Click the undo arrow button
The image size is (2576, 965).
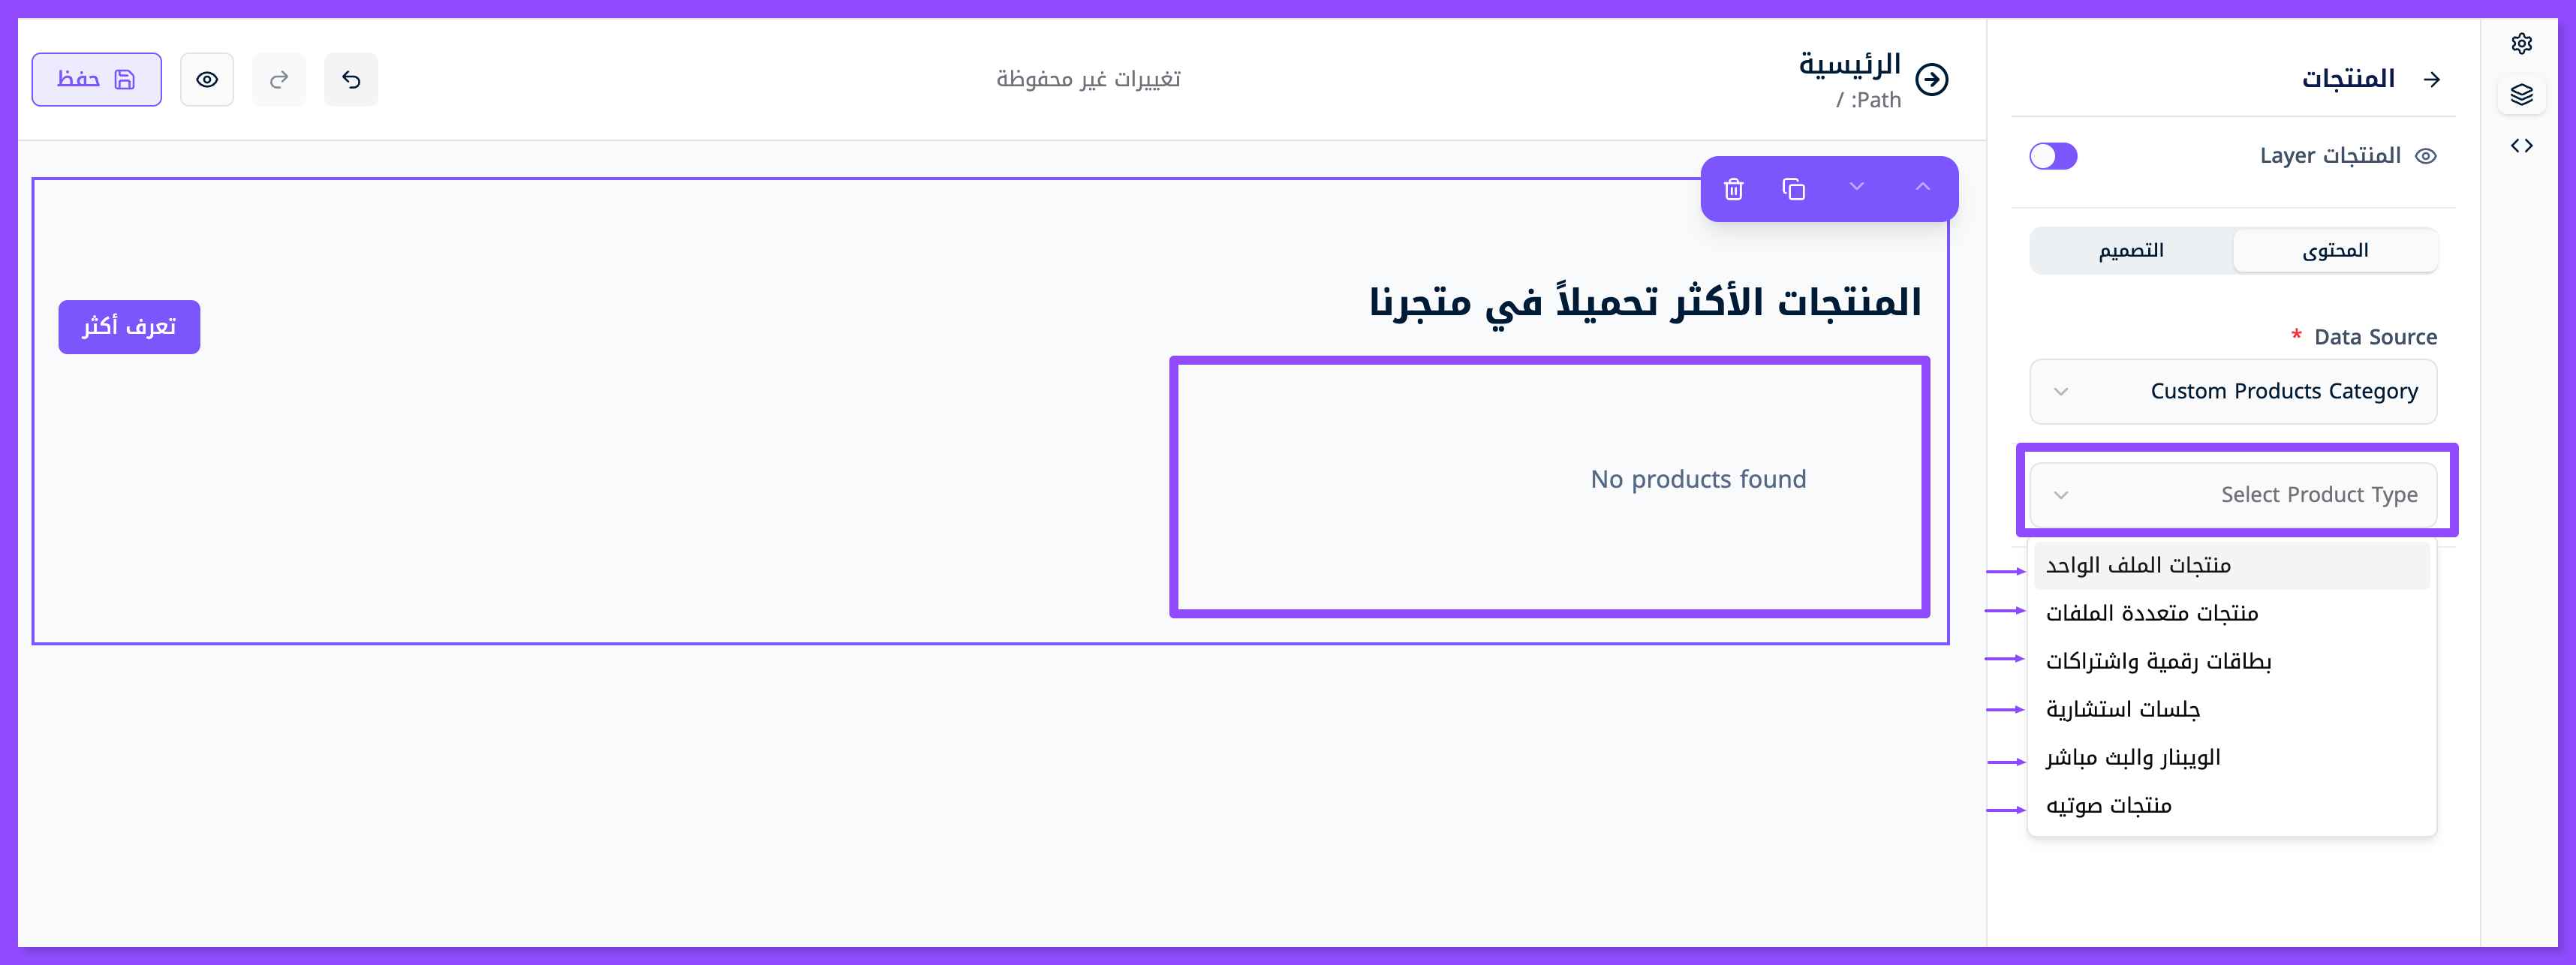[x=351, y=80]
